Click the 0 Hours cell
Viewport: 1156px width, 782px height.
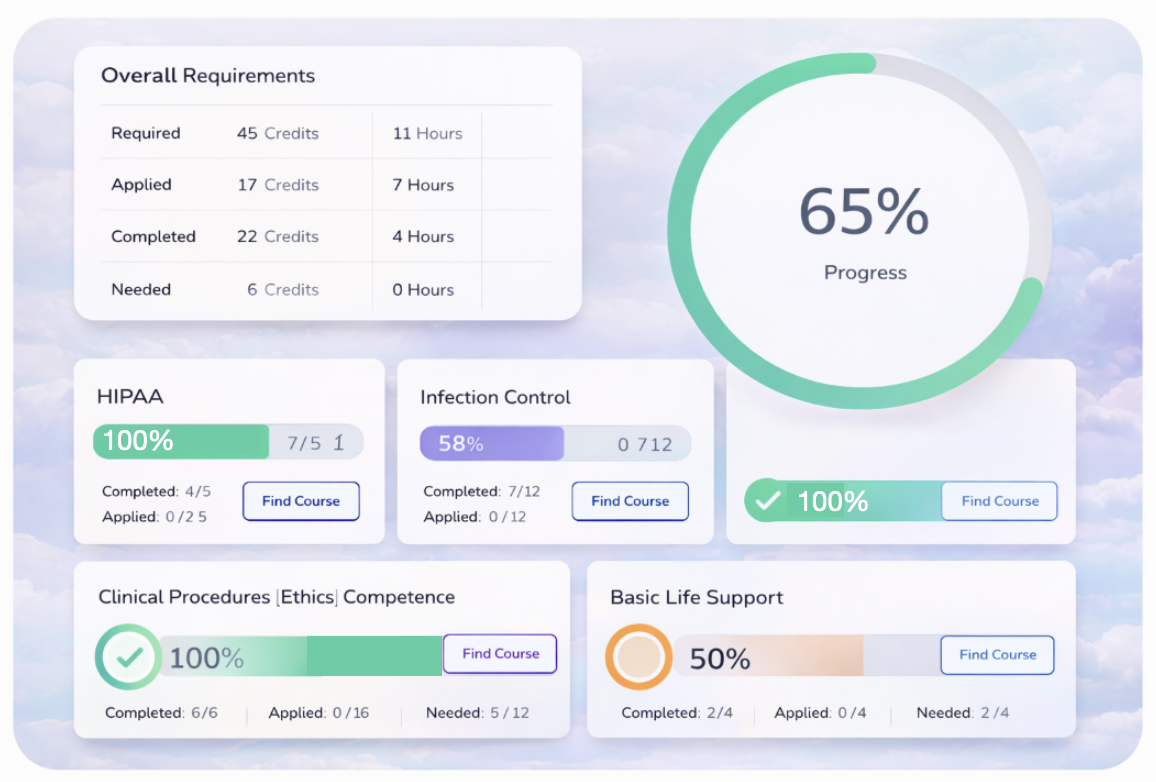(423, 290)
